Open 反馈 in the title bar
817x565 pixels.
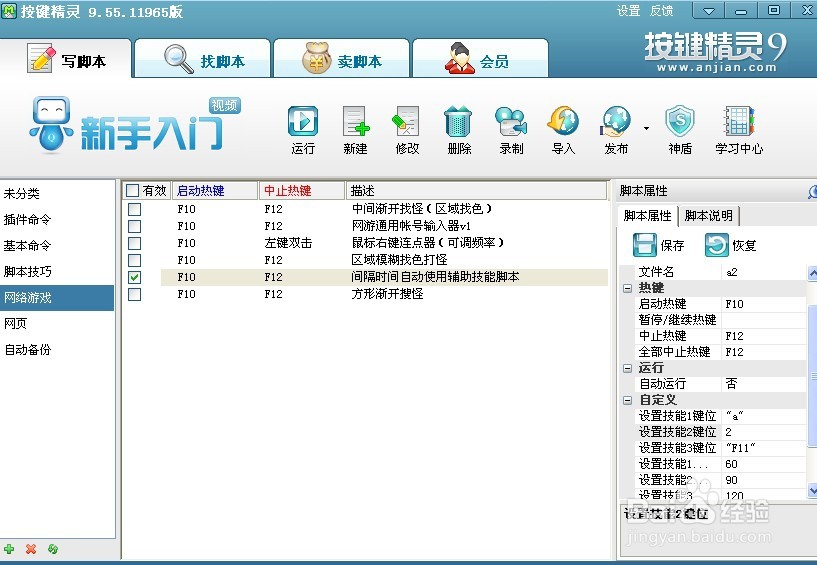click(661, 11)
